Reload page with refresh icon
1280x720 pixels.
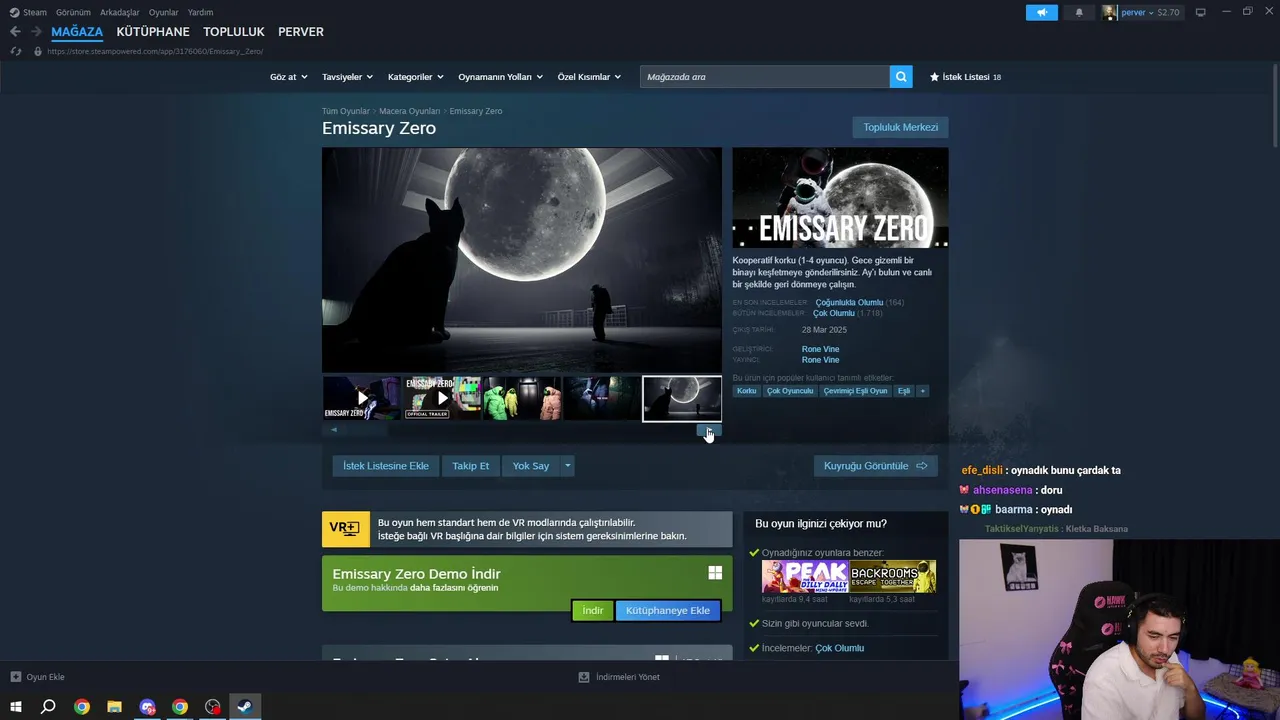pos(16,51)
